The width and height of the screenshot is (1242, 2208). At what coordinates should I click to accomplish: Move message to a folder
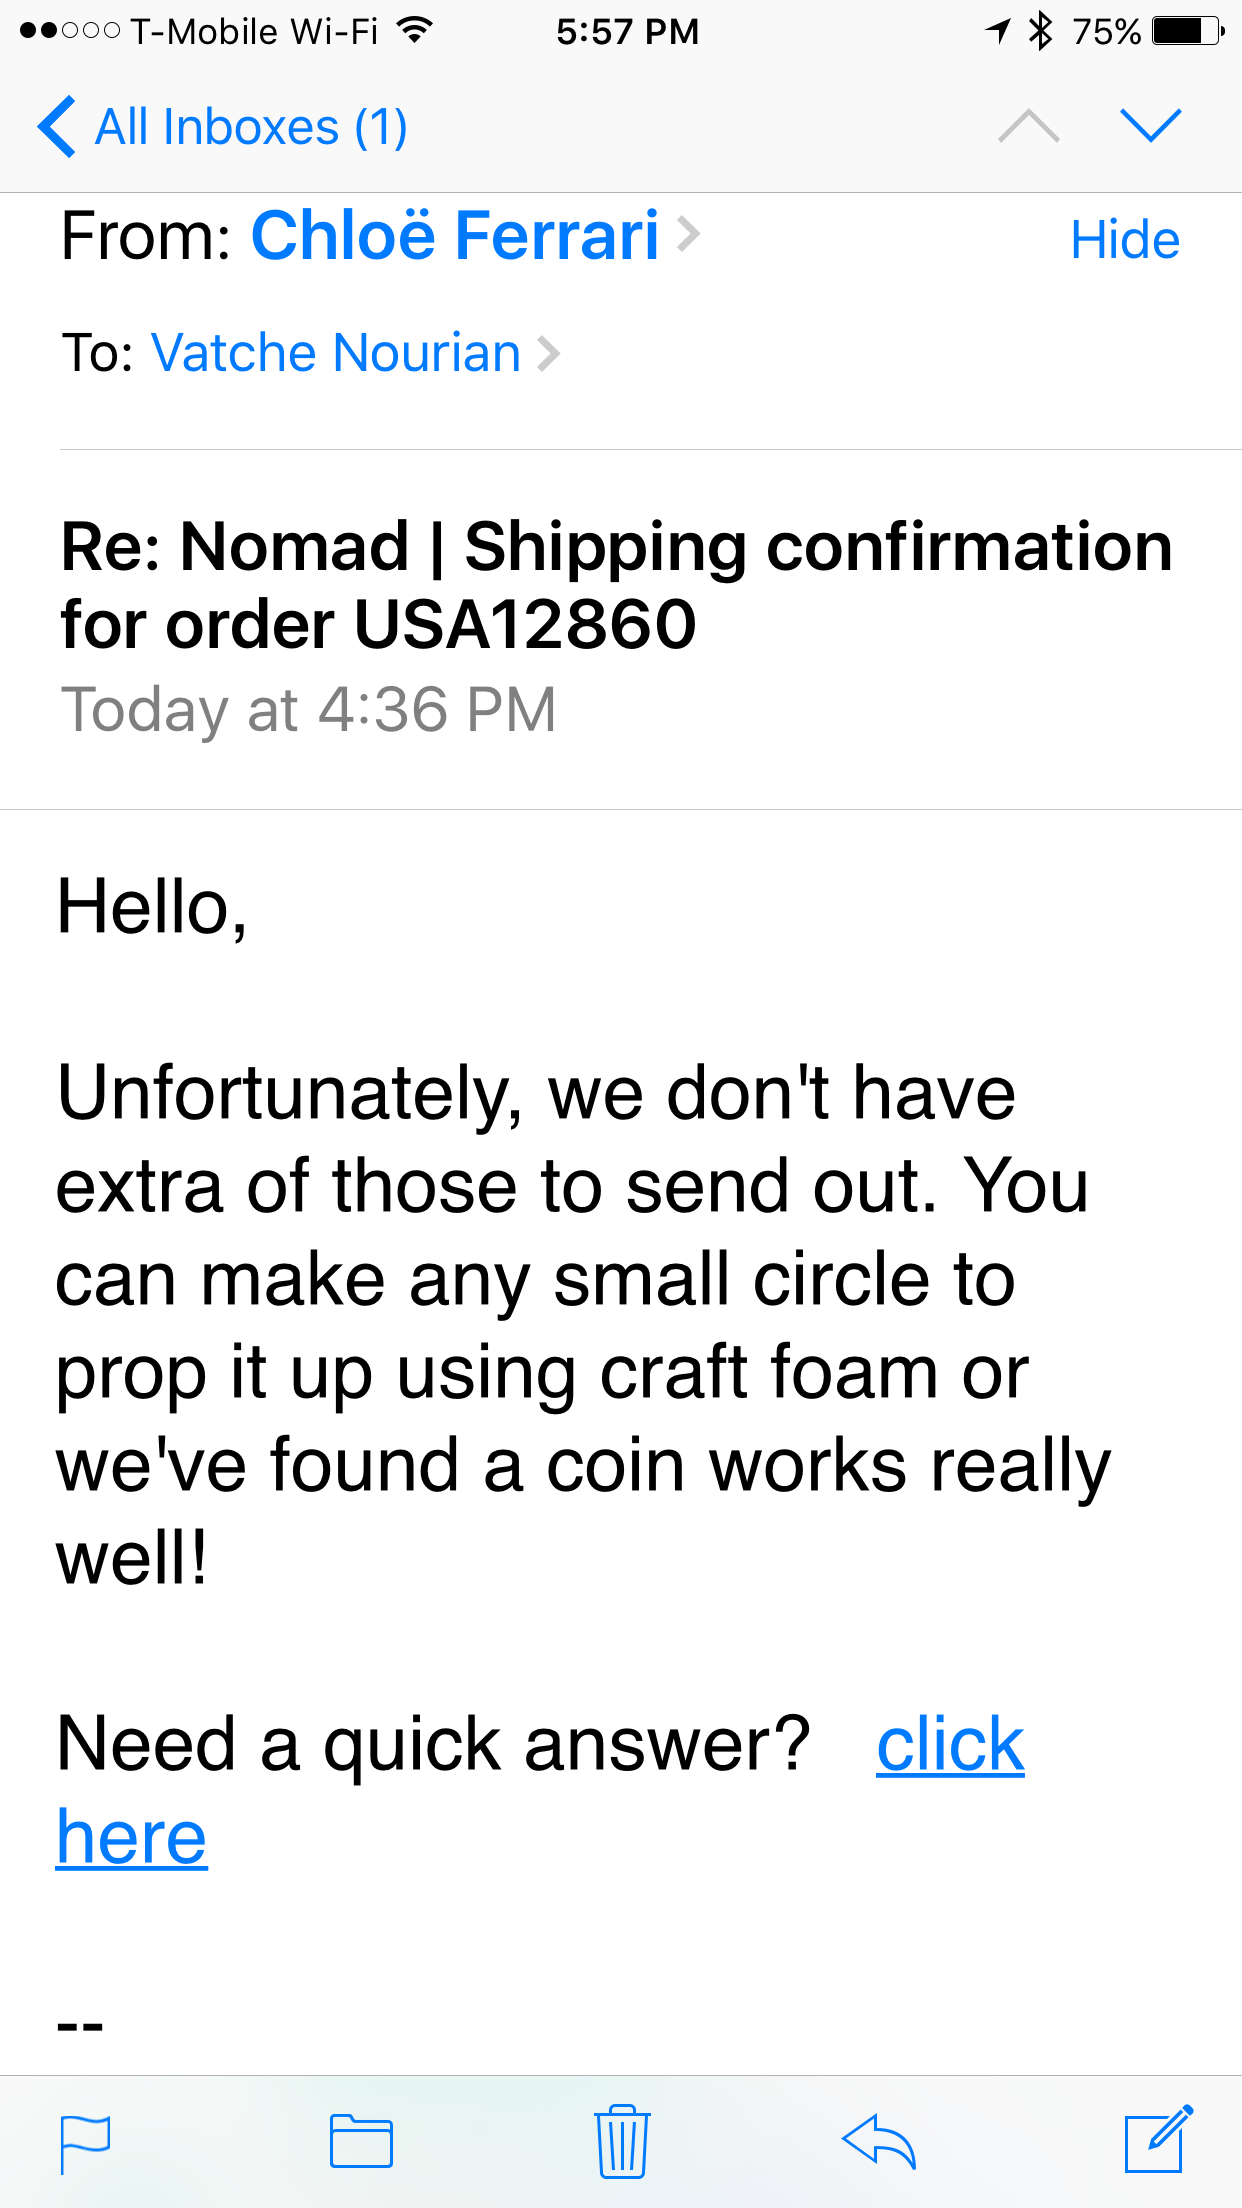point(361,2142)
